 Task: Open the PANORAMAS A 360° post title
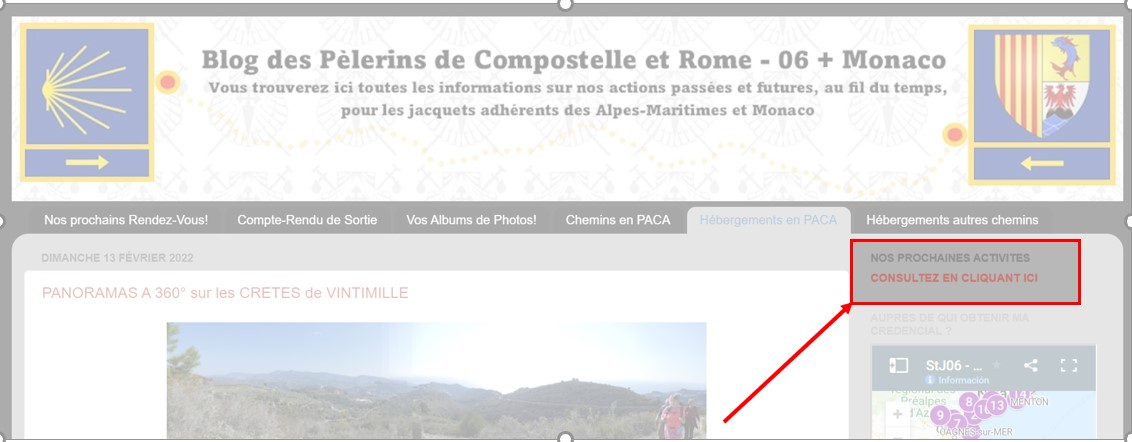[225, 293]
